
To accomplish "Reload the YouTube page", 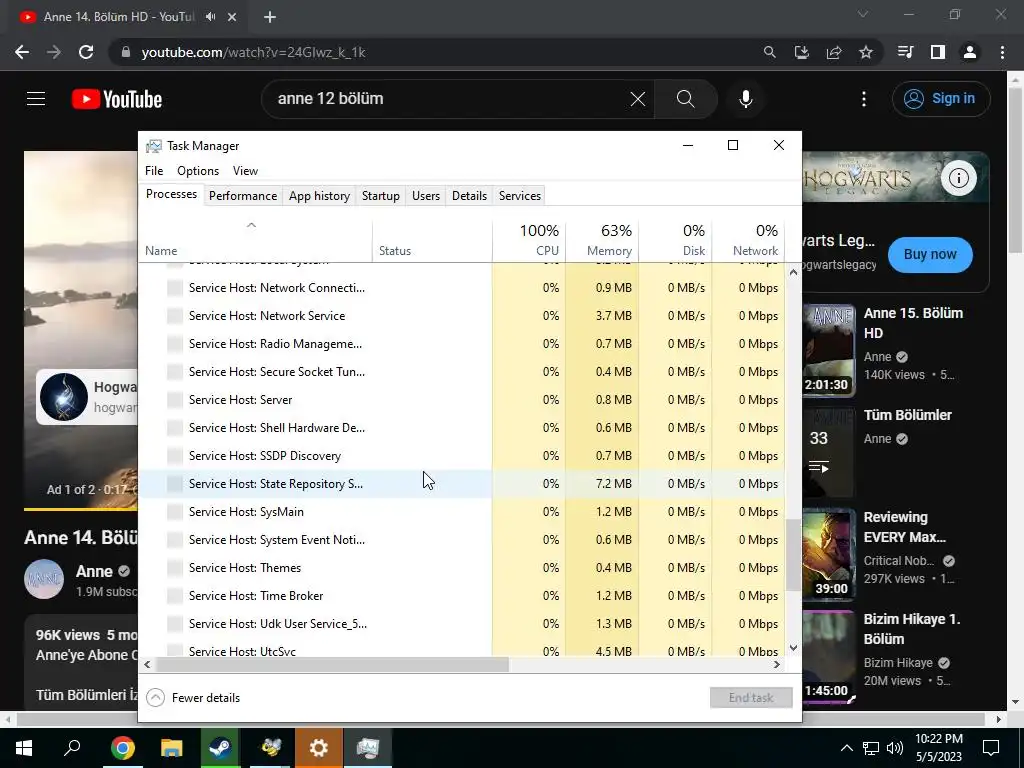I will pyautogui.click(x=86, y=52).
